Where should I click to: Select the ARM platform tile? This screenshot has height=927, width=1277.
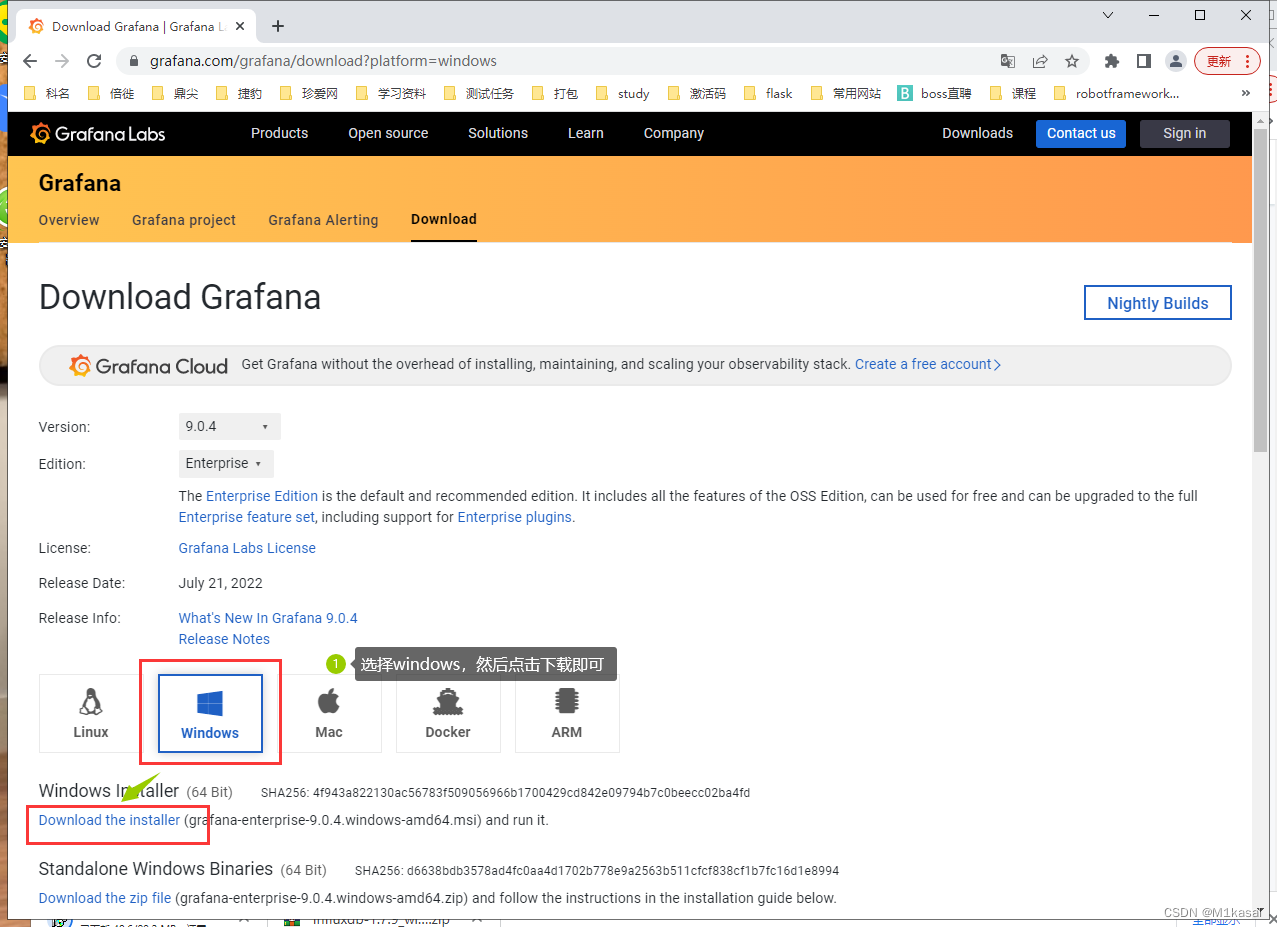click(567, 713)
